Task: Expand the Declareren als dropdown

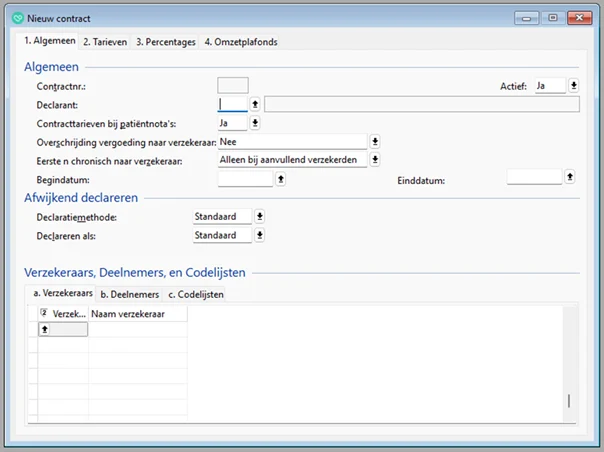Action: pos(260,235)
